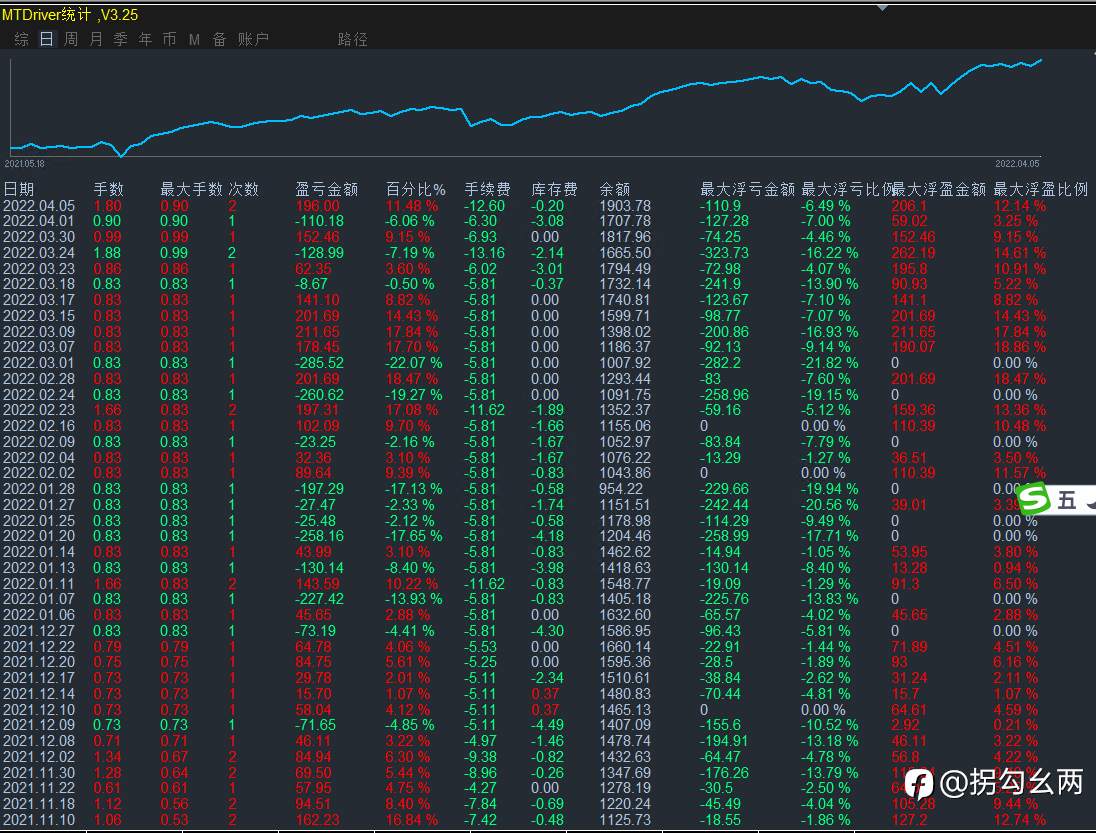Screen dimensions: 1096x833
Task: Click balance value 954.22
Action: coord(621,488)
